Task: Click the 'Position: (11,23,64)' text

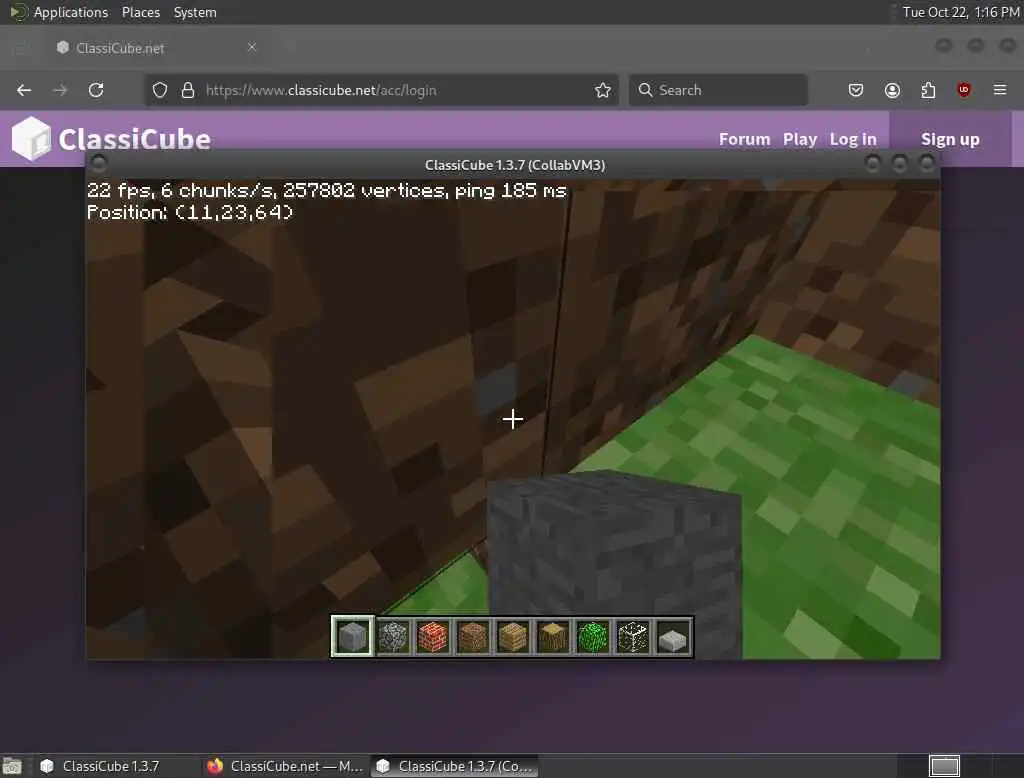Action: click(x=190, y=212)
